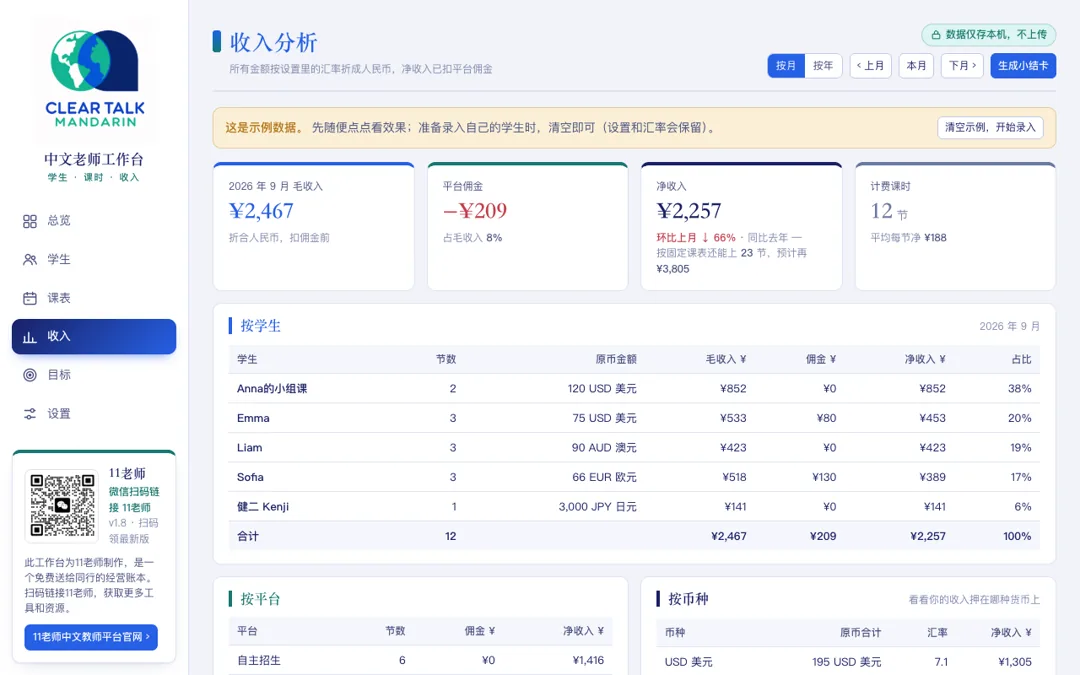Viewport: 1080px width, 675px height.
Task: Click 3,000 JPY 日元 amount cell
Action: click(x=597, y=507)
